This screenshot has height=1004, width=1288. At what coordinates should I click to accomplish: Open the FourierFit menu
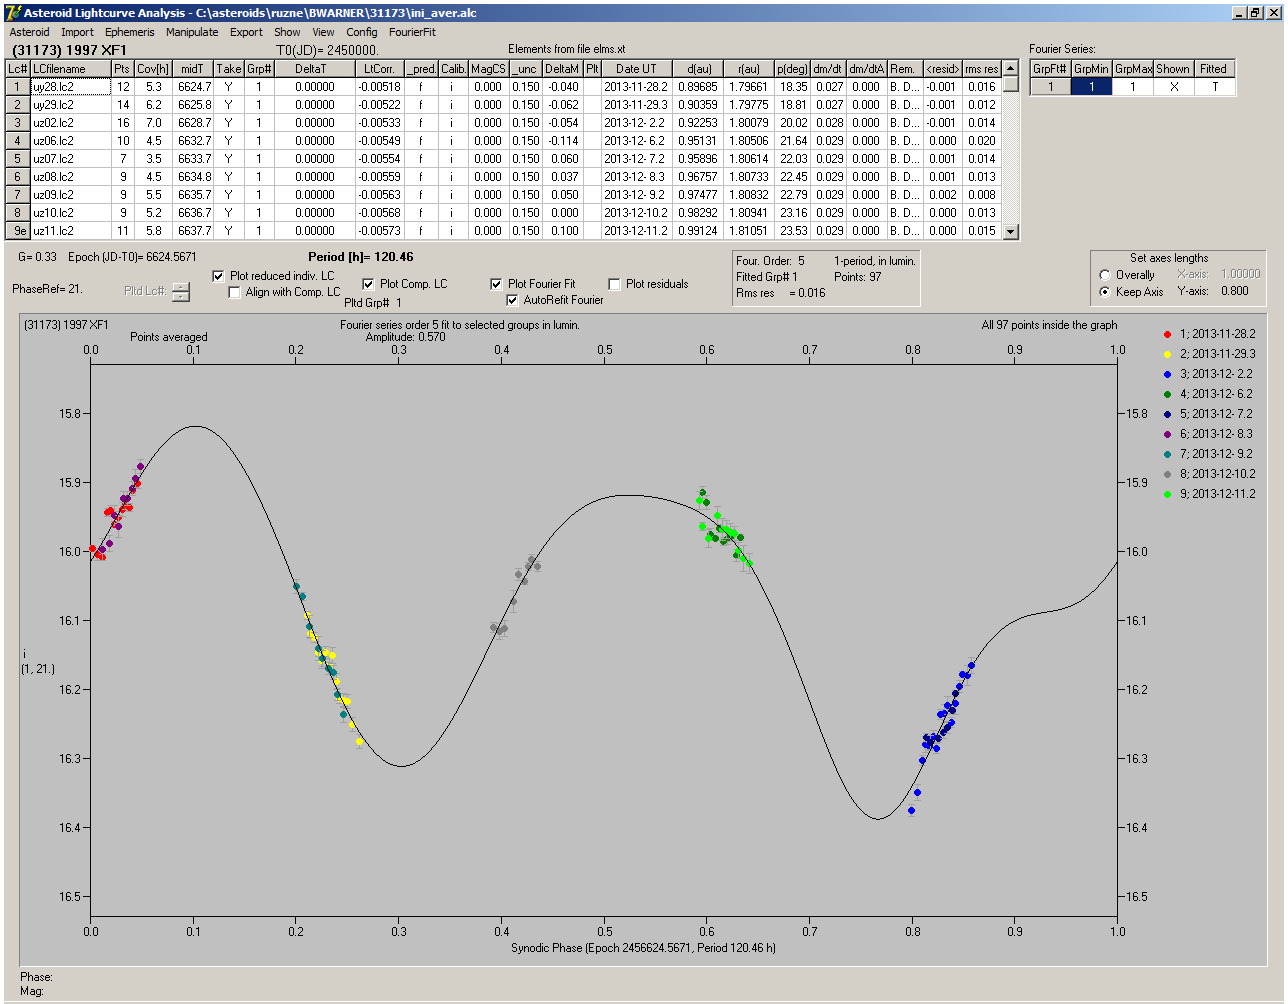click(412, 32)
